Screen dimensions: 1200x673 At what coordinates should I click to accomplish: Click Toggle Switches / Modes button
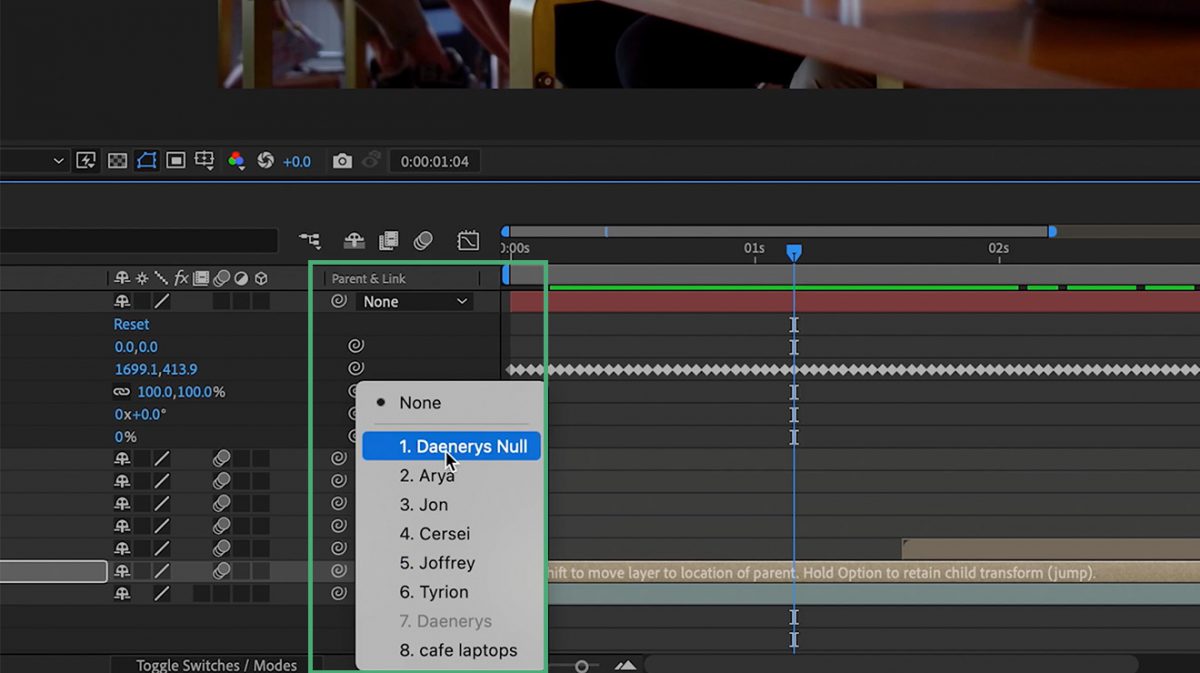[216, 665]
